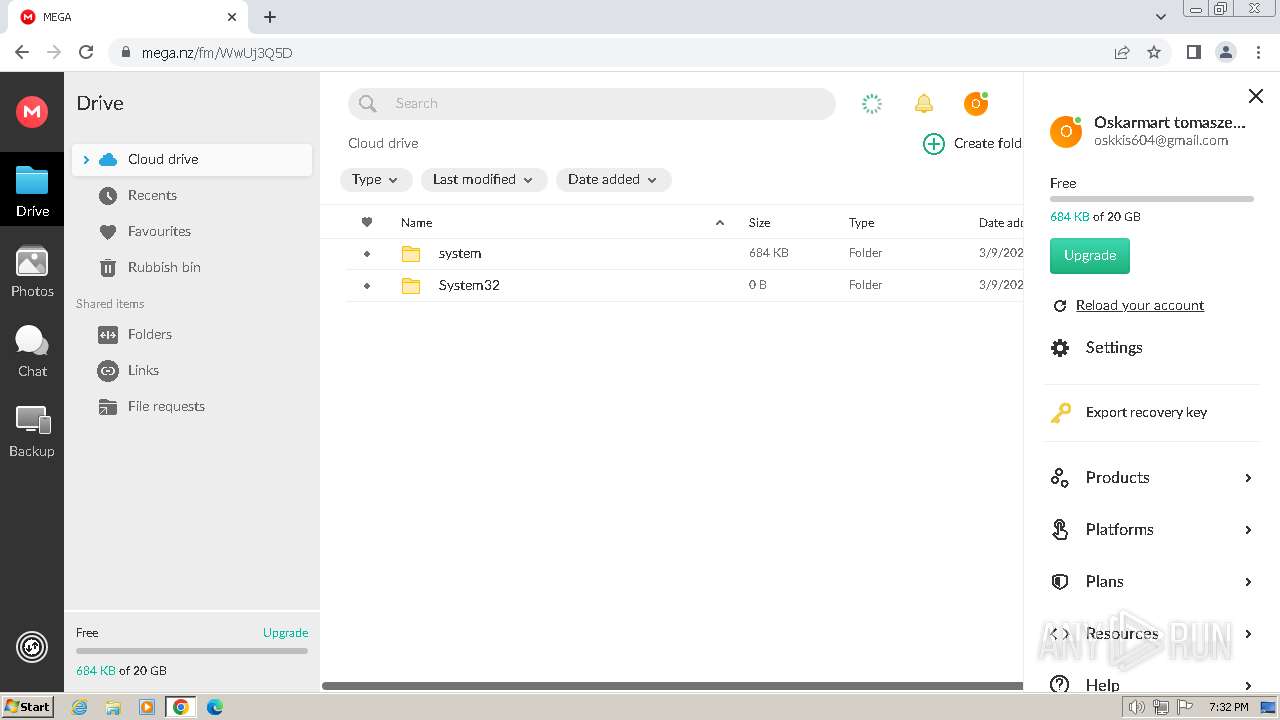Open the Windows Start menu

click(28, 707)
